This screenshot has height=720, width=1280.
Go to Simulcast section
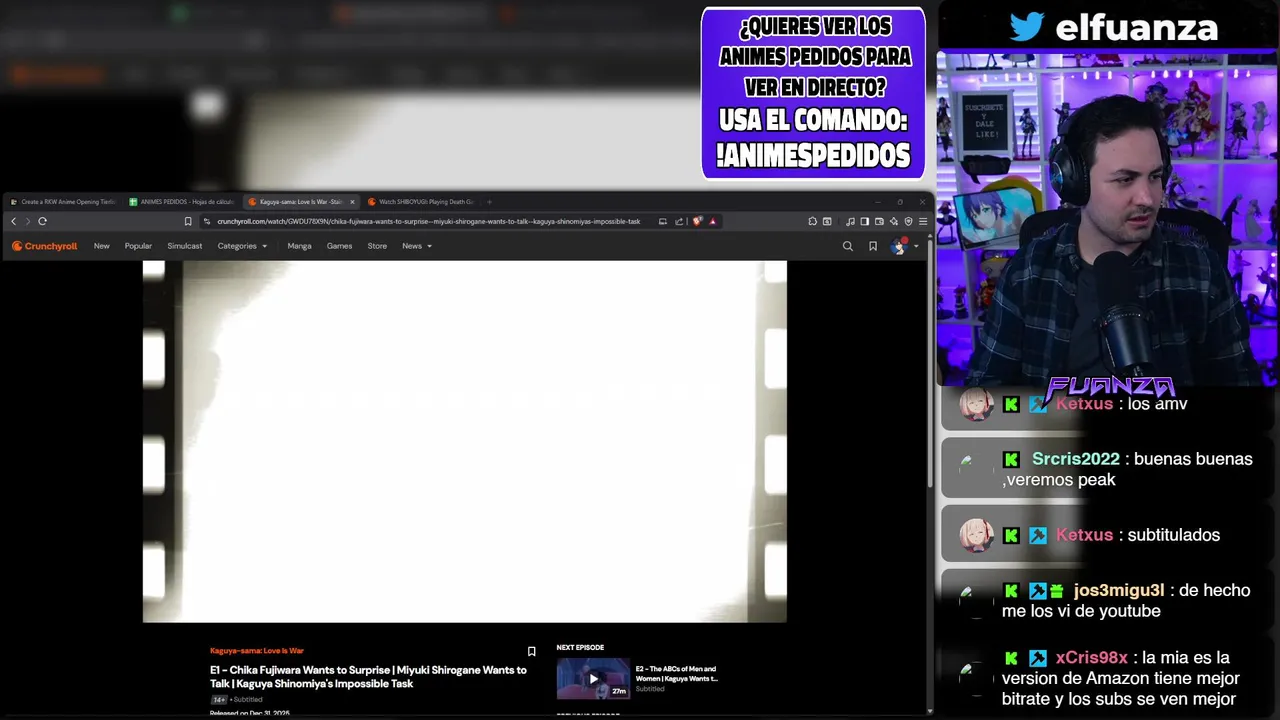tap(185, 246)
